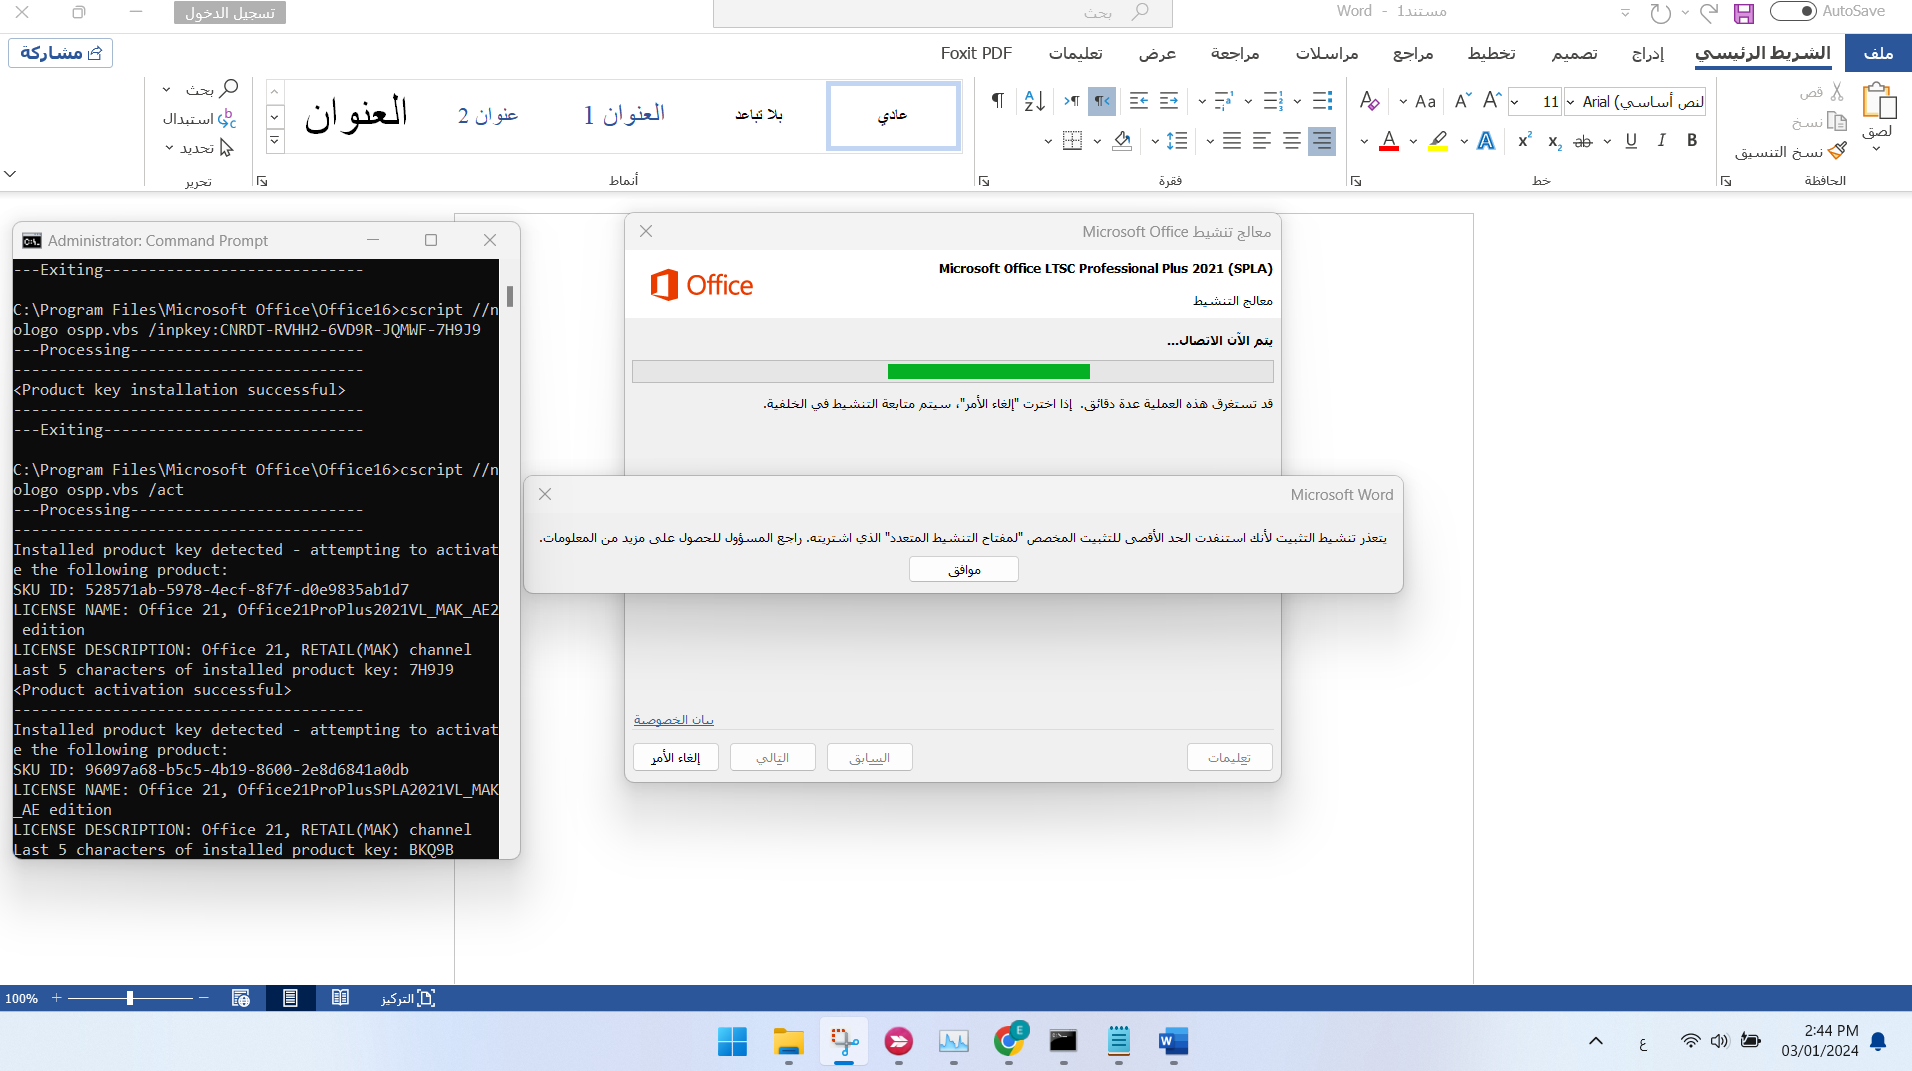Click the Increase Font Size icon
This screenshot has height=1071, width=1912.
1492,101
